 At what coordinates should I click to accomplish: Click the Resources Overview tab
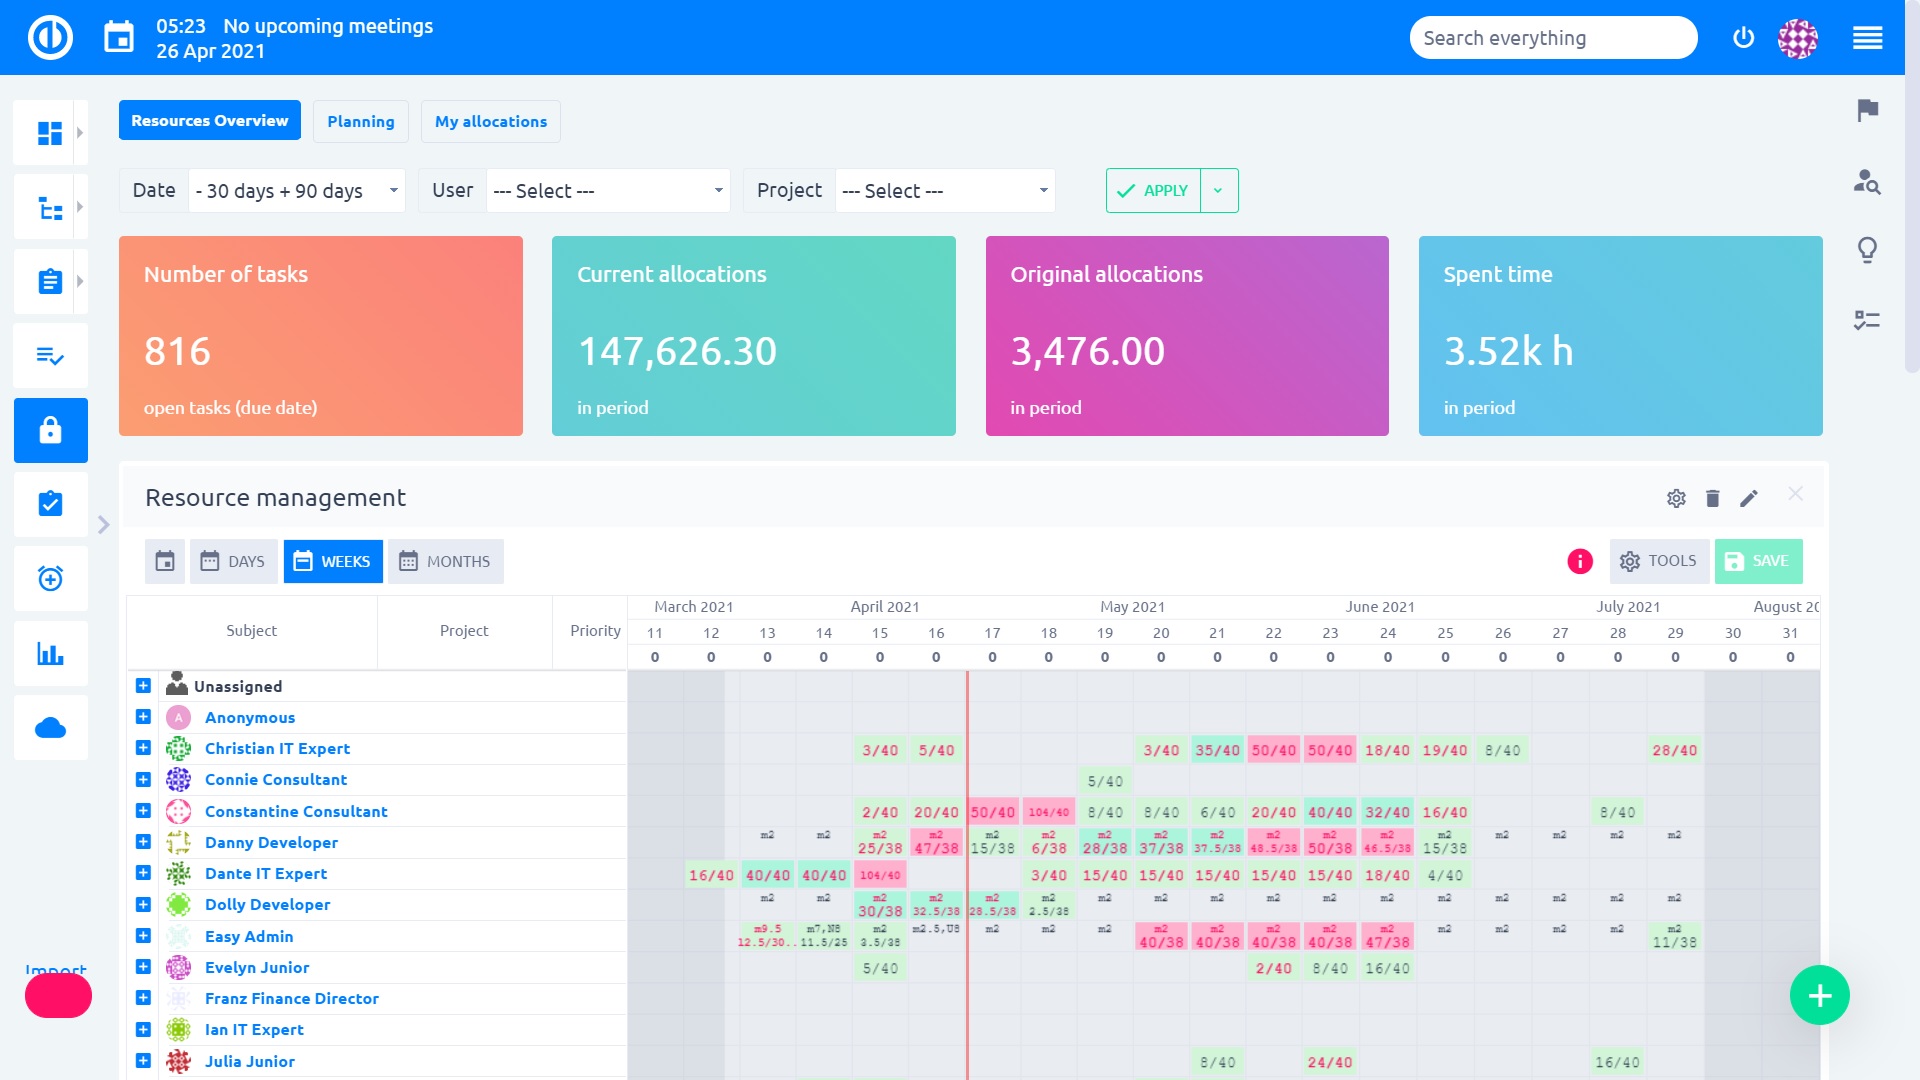[x=210, y=120]
